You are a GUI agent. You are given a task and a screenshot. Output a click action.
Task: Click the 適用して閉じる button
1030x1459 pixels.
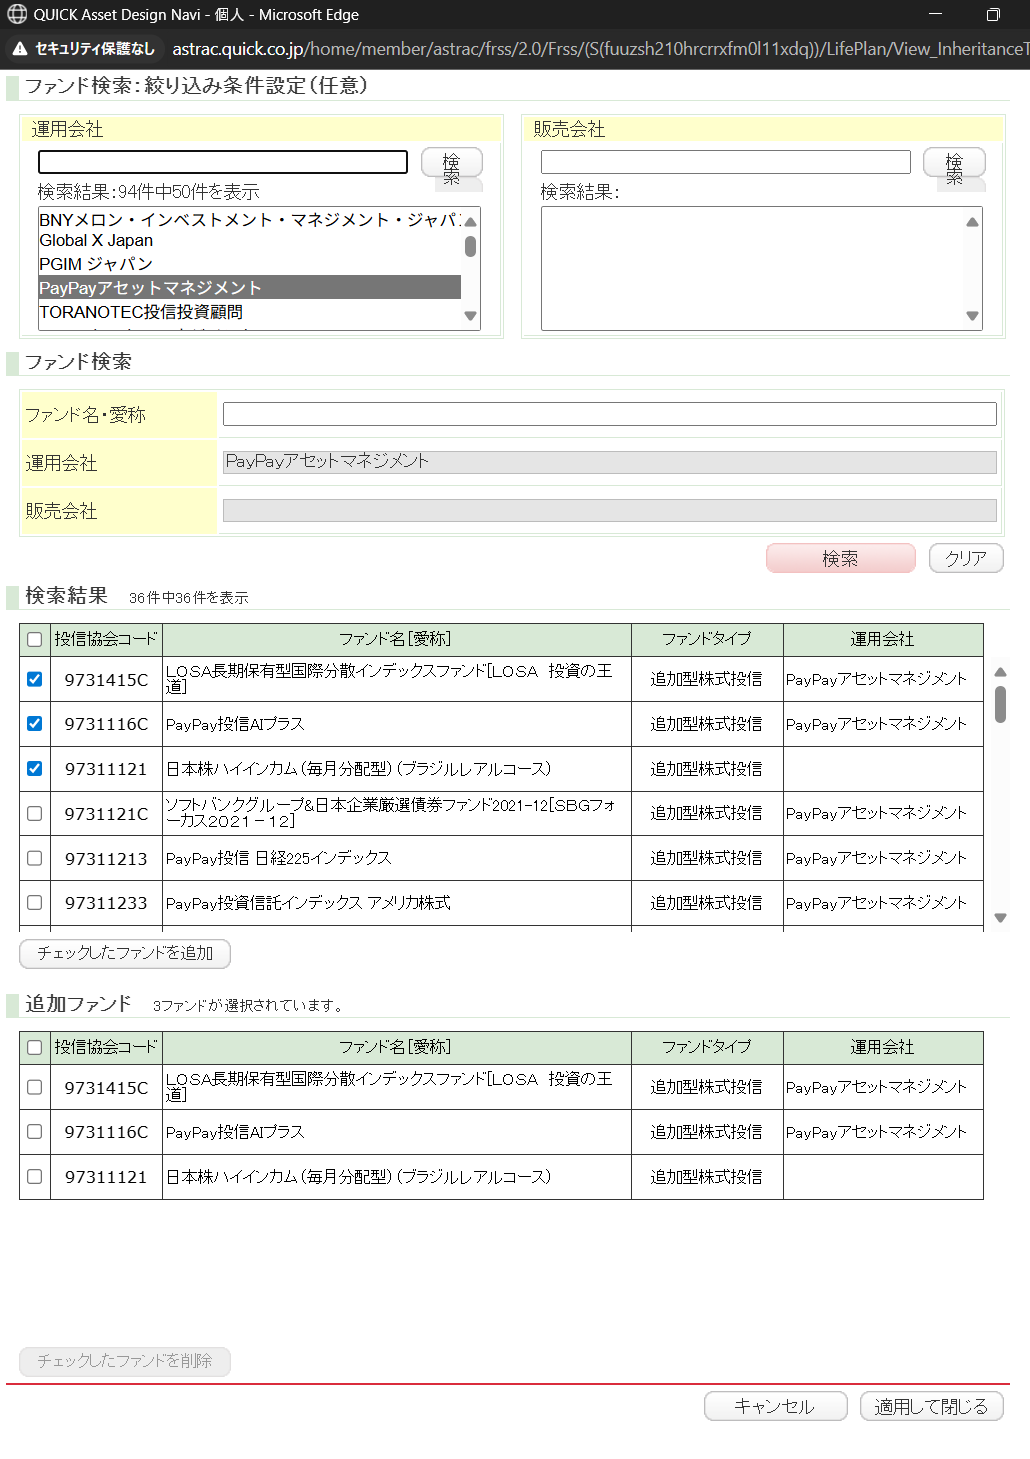coord(931,1406)
